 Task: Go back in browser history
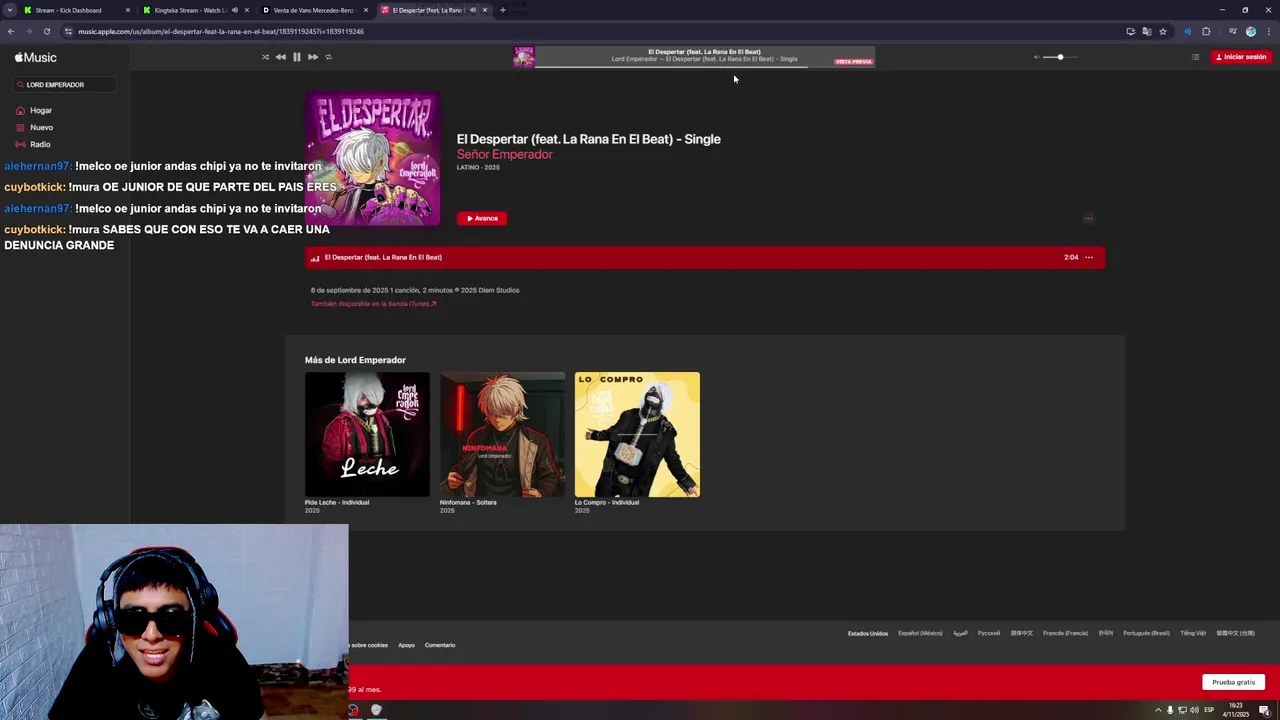(11, 31)
